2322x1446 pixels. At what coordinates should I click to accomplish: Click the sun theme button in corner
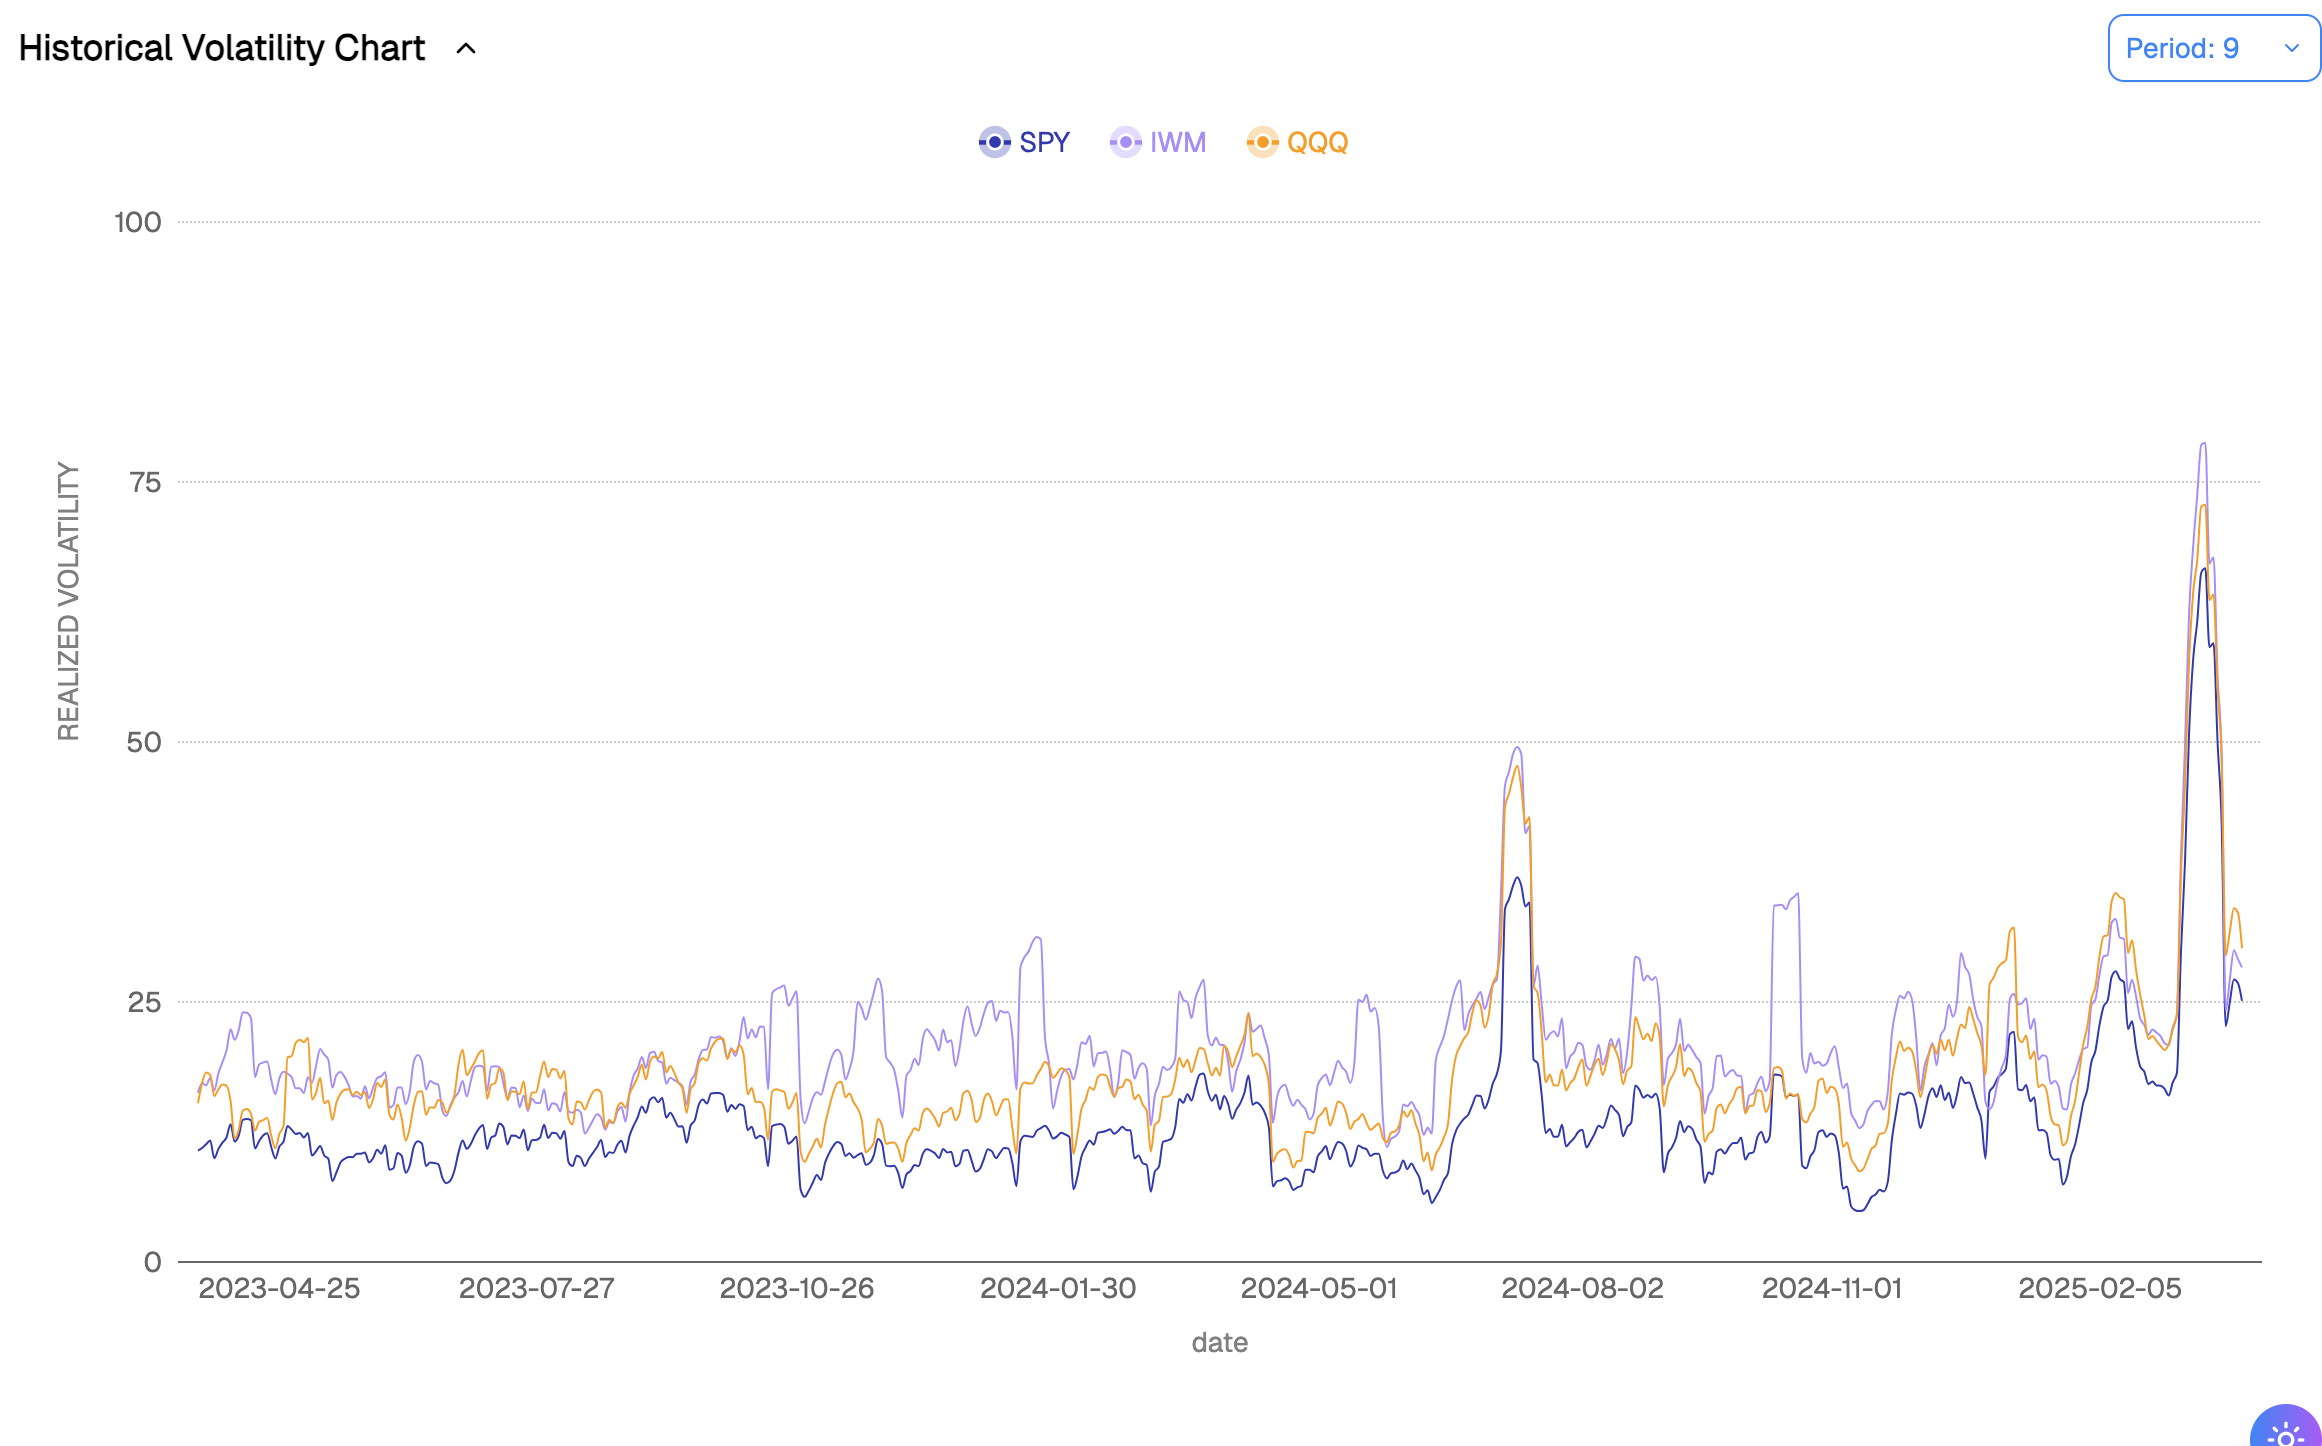click(x=2288, y=1432)
